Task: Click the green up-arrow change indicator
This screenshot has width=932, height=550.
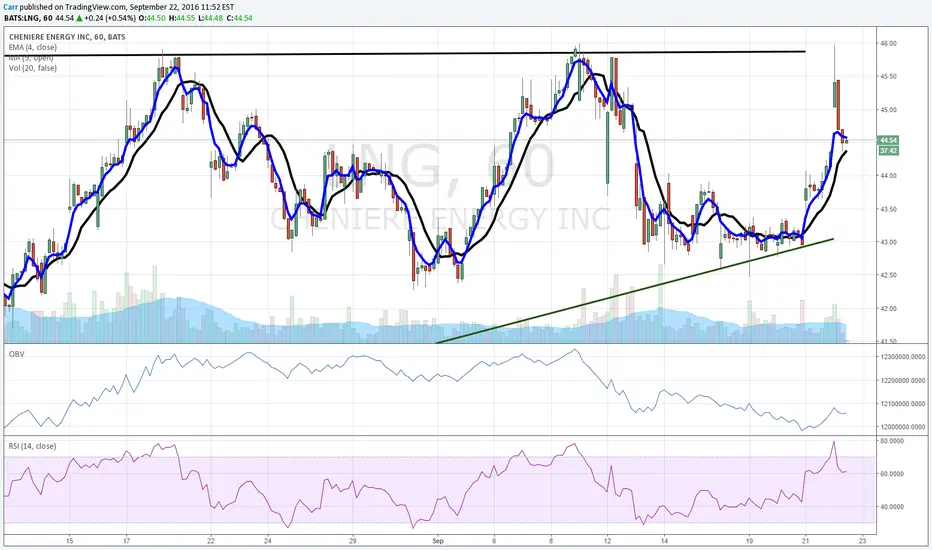Action: pos(79,18)
